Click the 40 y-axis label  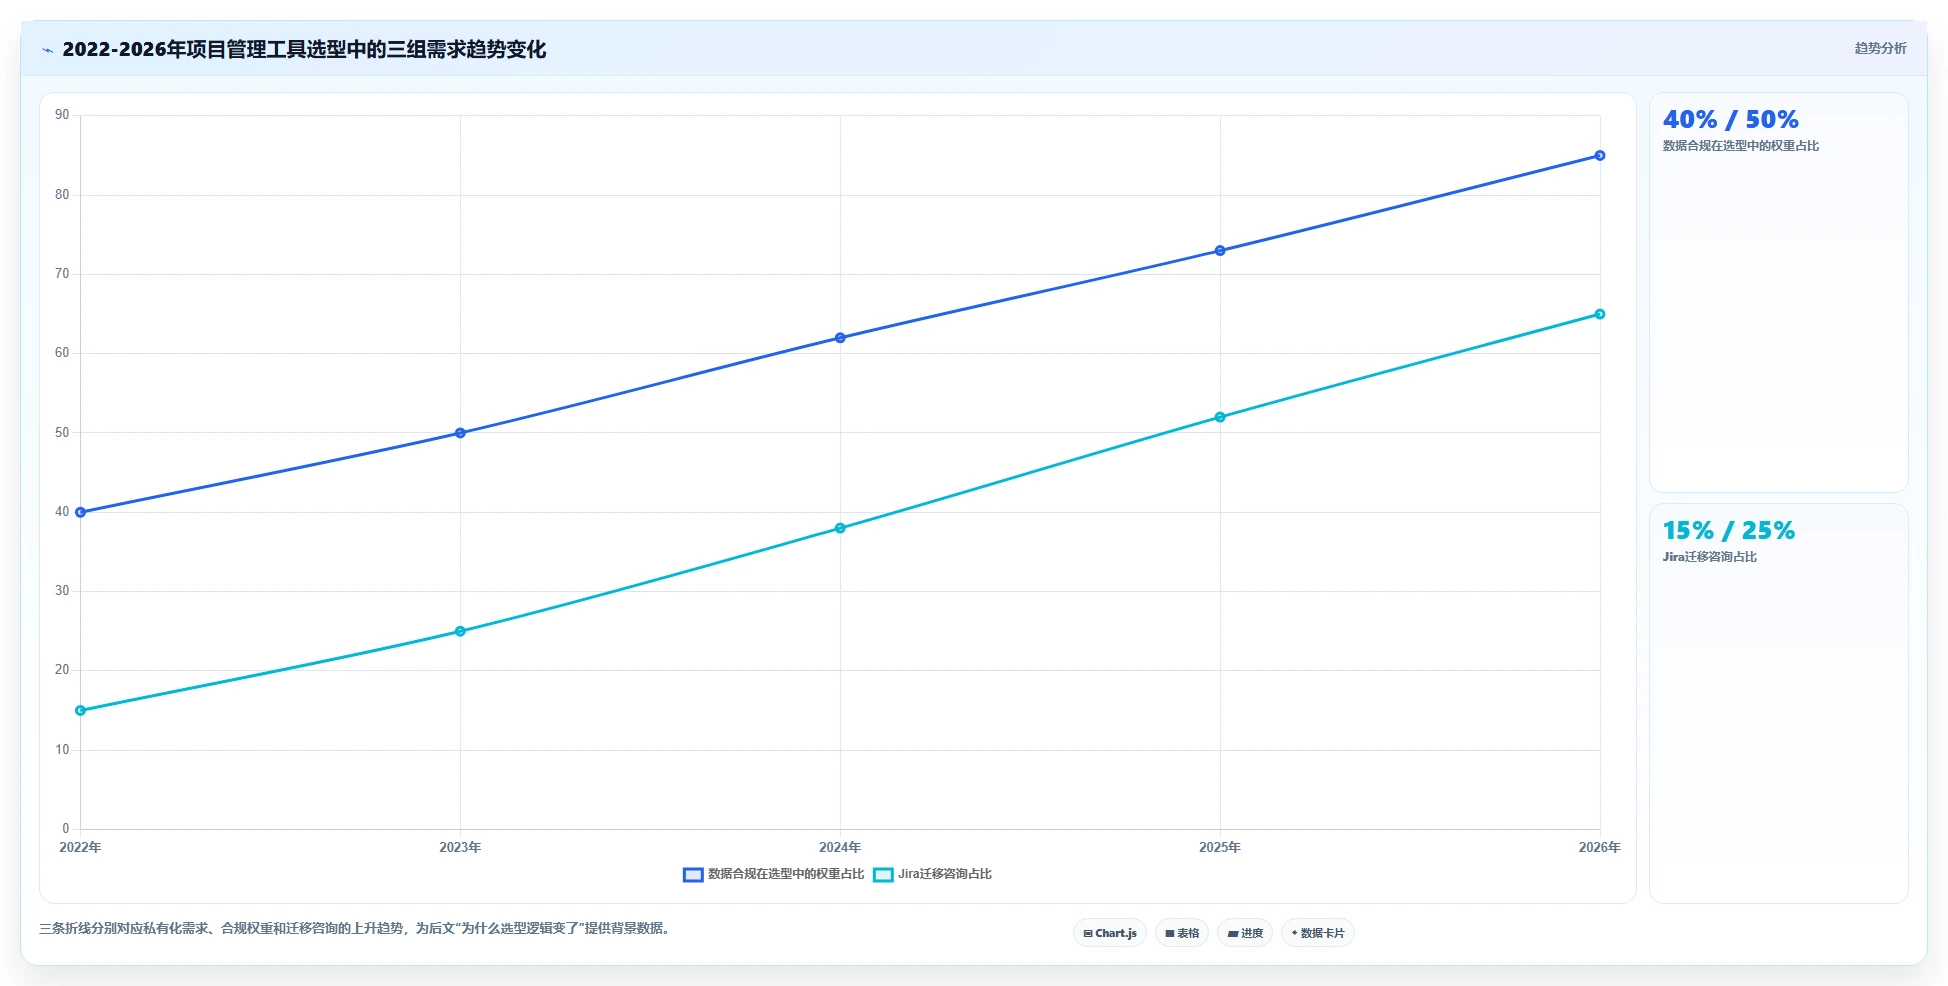(62, 511)
